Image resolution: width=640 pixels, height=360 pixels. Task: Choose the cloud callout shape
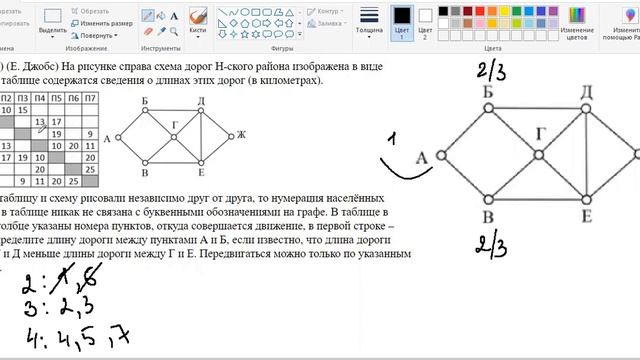[x=289, y=34]
